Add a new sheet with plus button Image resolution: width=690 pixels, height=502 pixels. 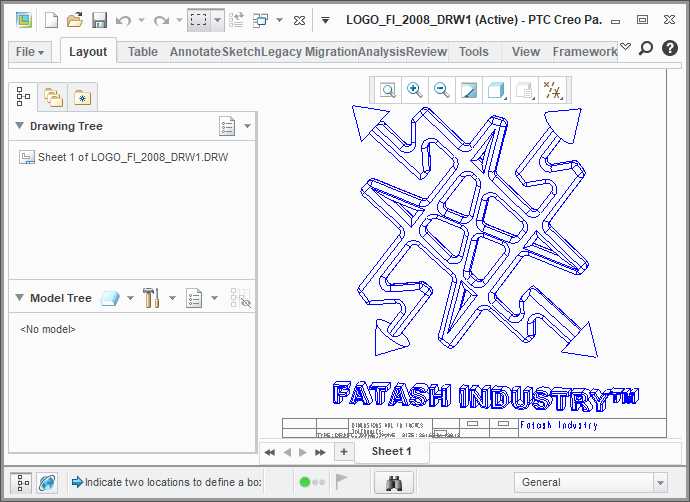pyautogui.click(x=344, y=451)
